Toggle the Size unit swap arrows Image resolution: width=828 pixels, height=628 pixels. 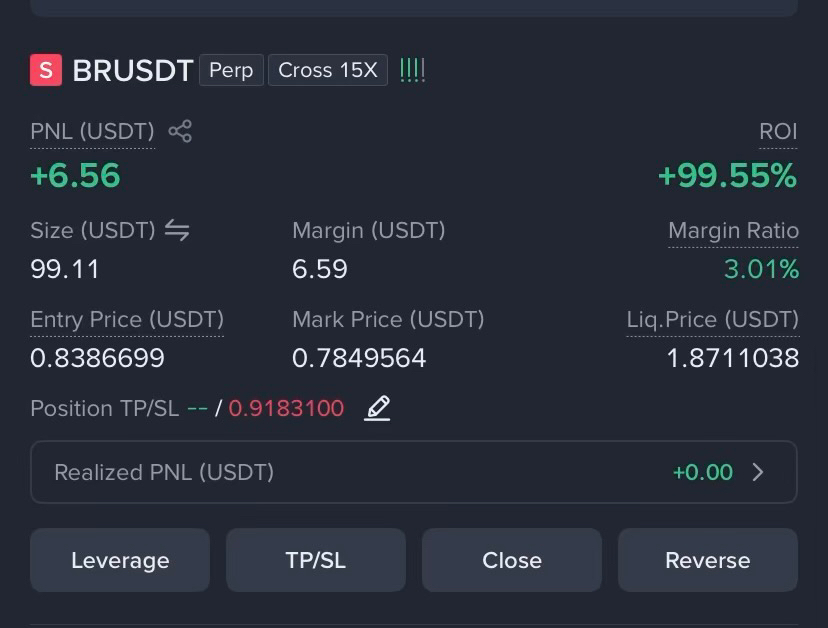pos(177,230)
